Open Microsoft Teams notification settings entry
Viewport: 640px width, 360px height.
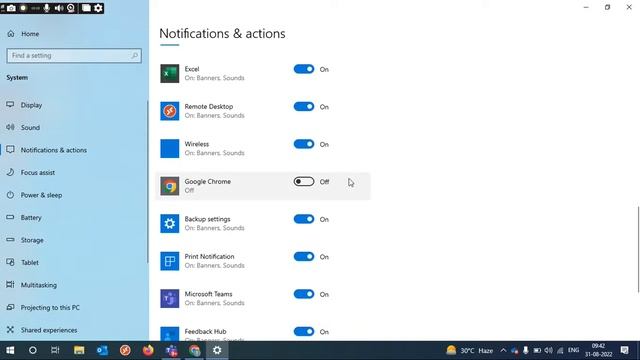point(263,299)
